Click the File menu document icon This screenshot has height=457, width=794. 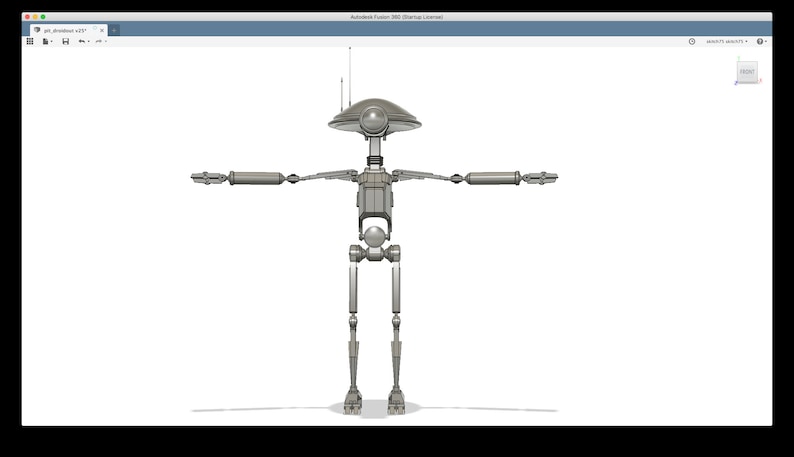click(45, 42)
